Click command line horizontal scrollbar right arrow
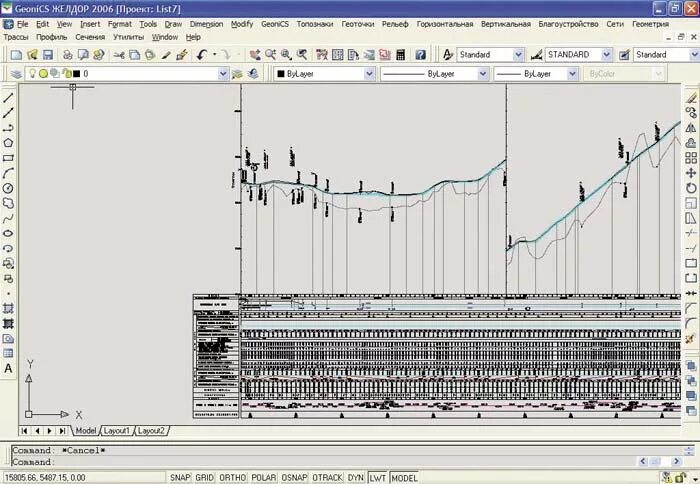 676,461
